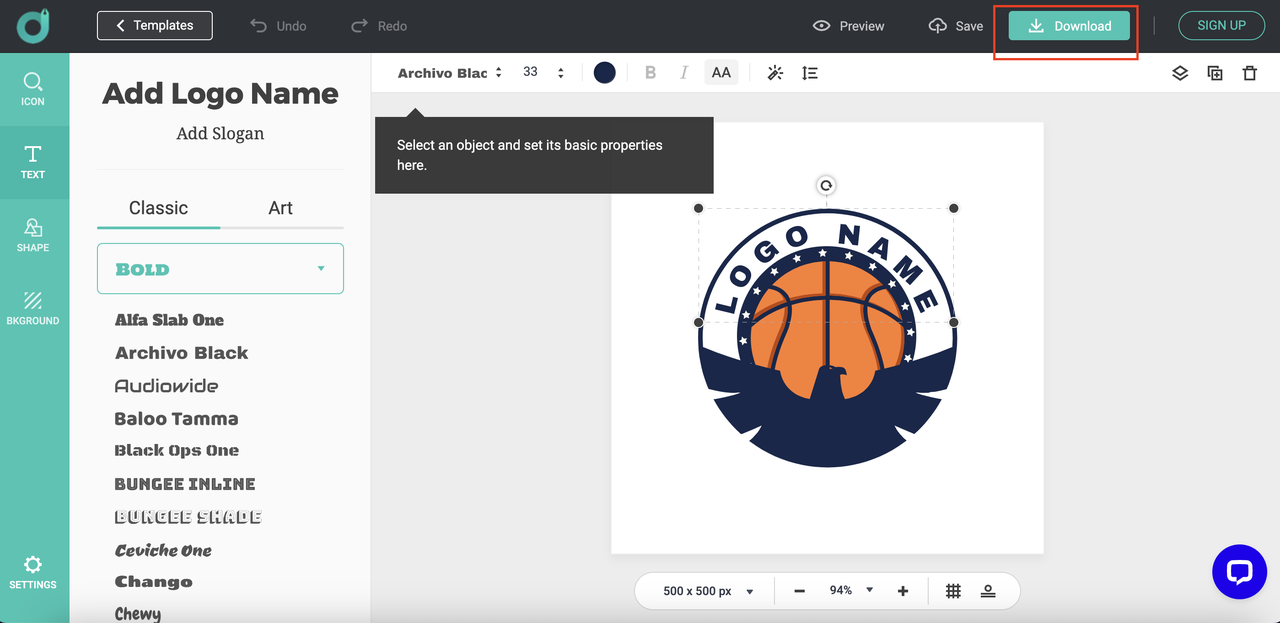Click the Undo button
Screen dimensions: 1280x623
278,25
